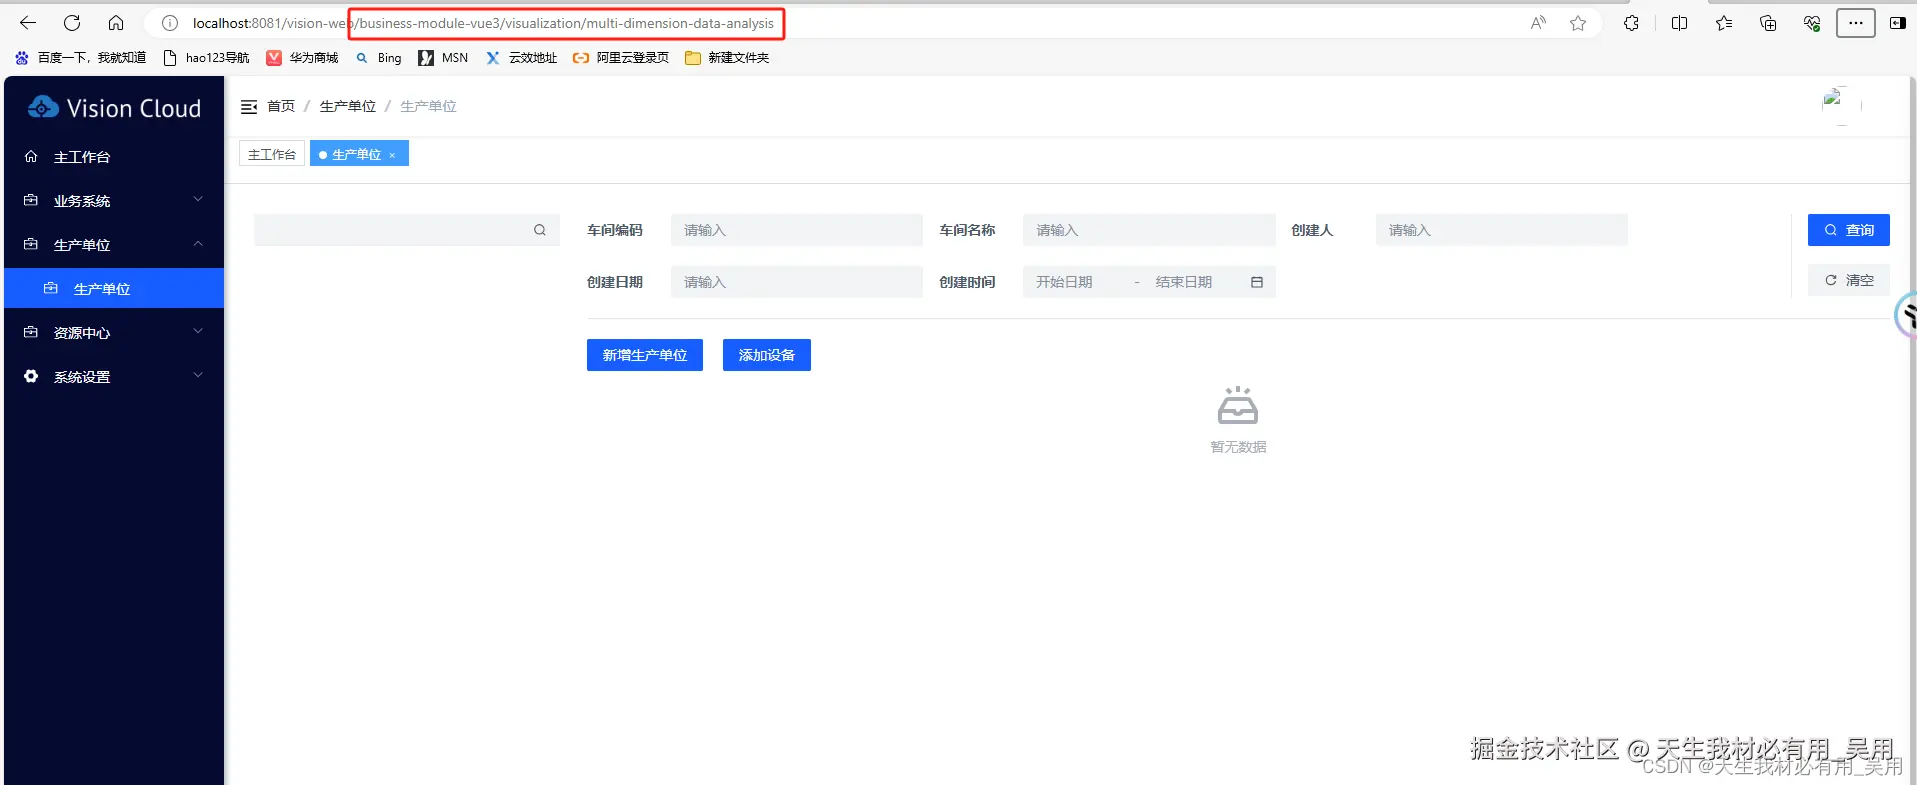Focus 创建人 input field
Viewport: 1917px width, 785px height.
tap(1502, 230)
